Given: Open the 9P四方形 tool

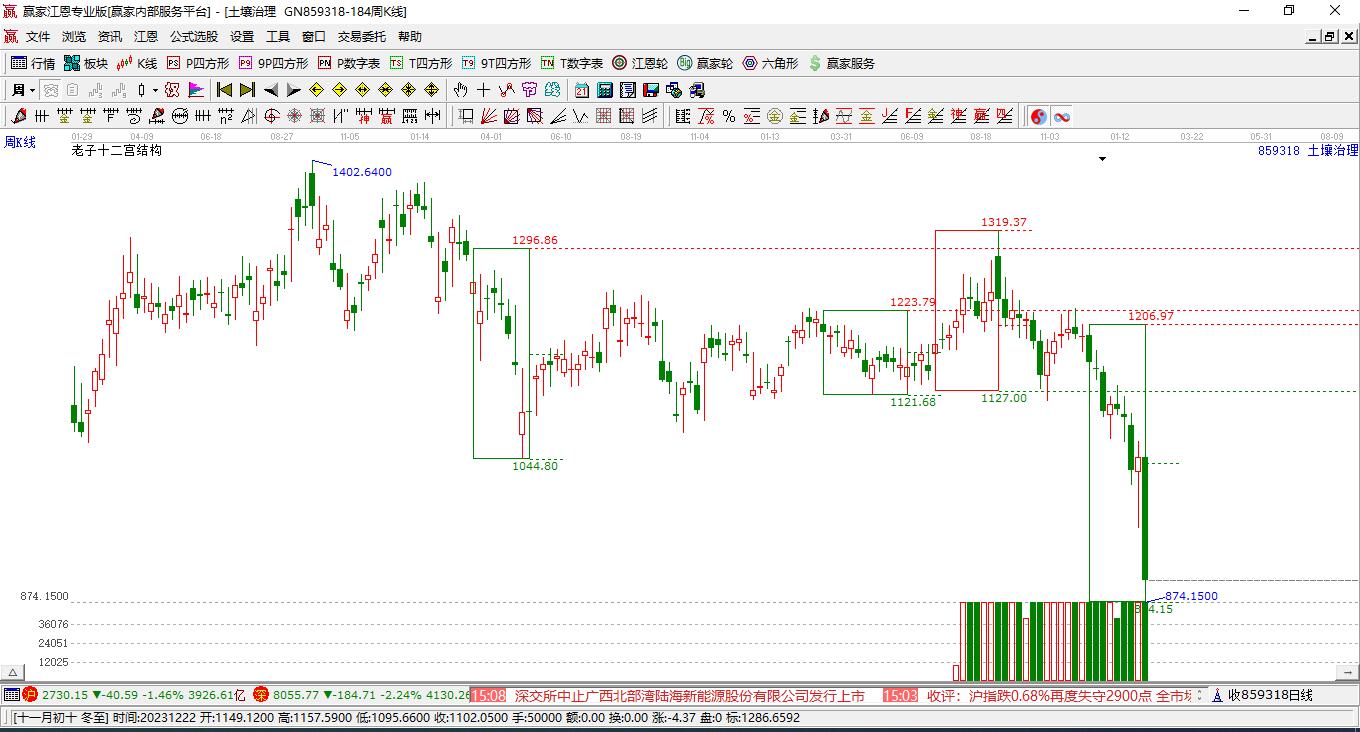Looking at the screenshot, I should [x=273, y=63].
